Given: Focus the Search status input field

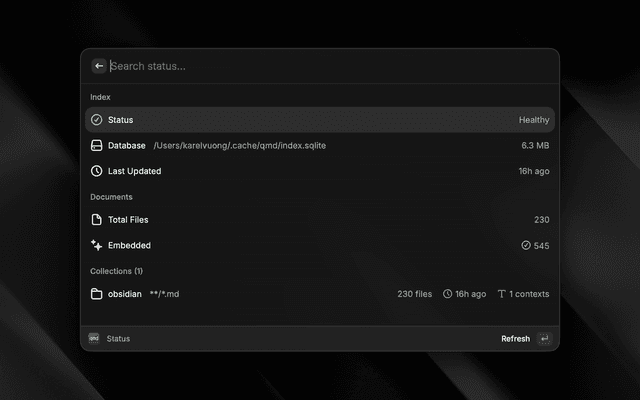Looking at the screenshot, I should [x=320, y=66].
